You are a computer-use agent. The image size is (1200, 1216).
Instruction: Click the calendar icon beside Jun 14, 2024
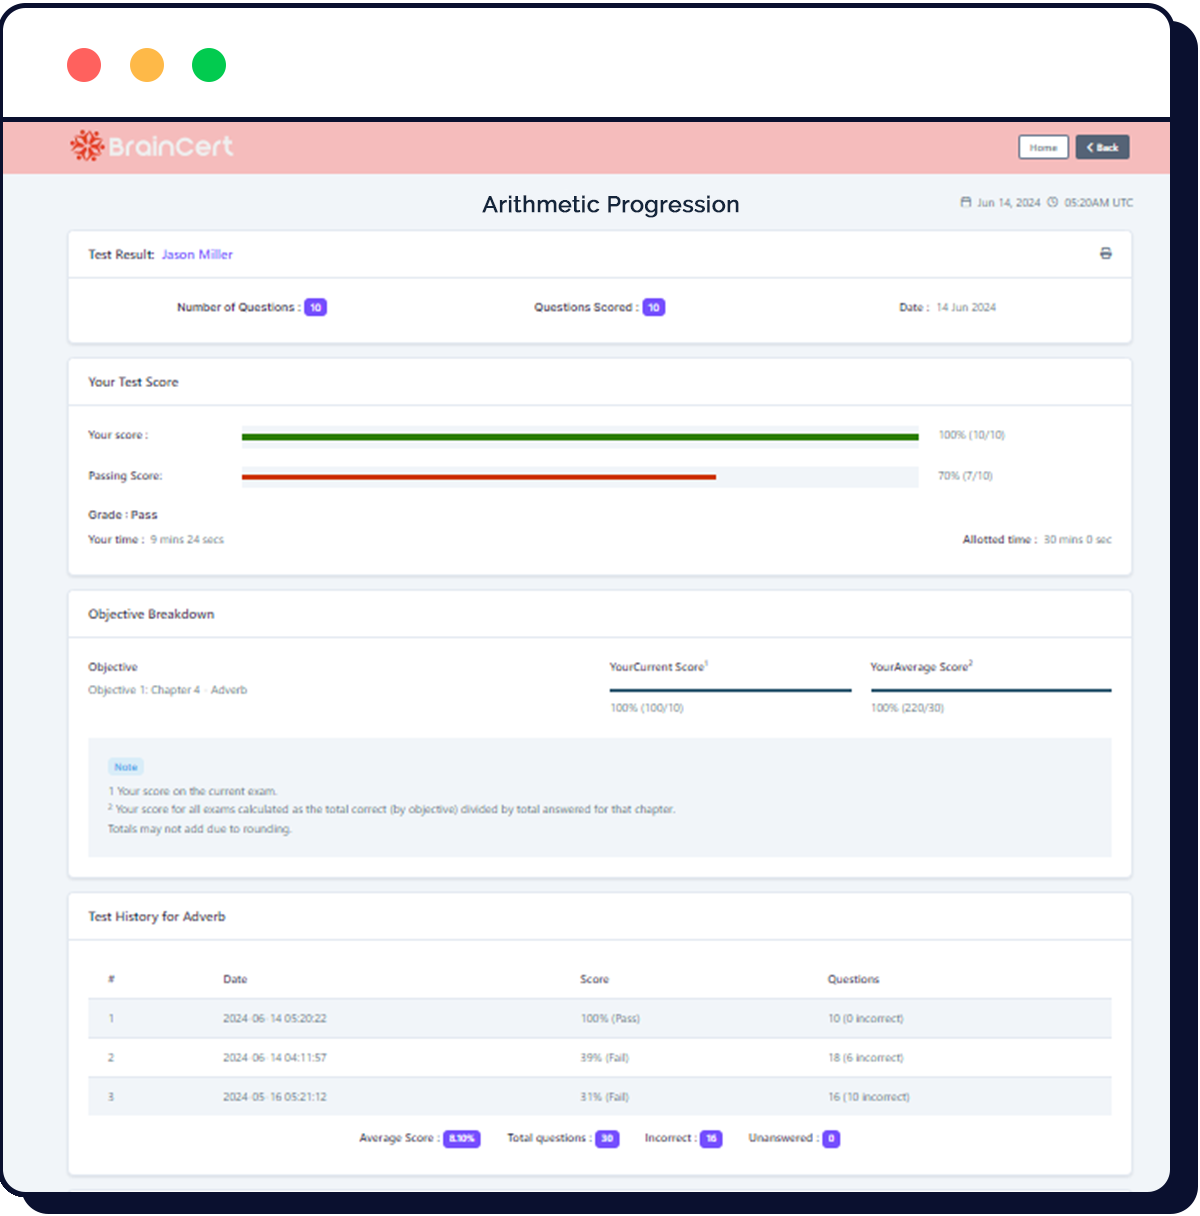pyautogui.click(x=966, y=202)
